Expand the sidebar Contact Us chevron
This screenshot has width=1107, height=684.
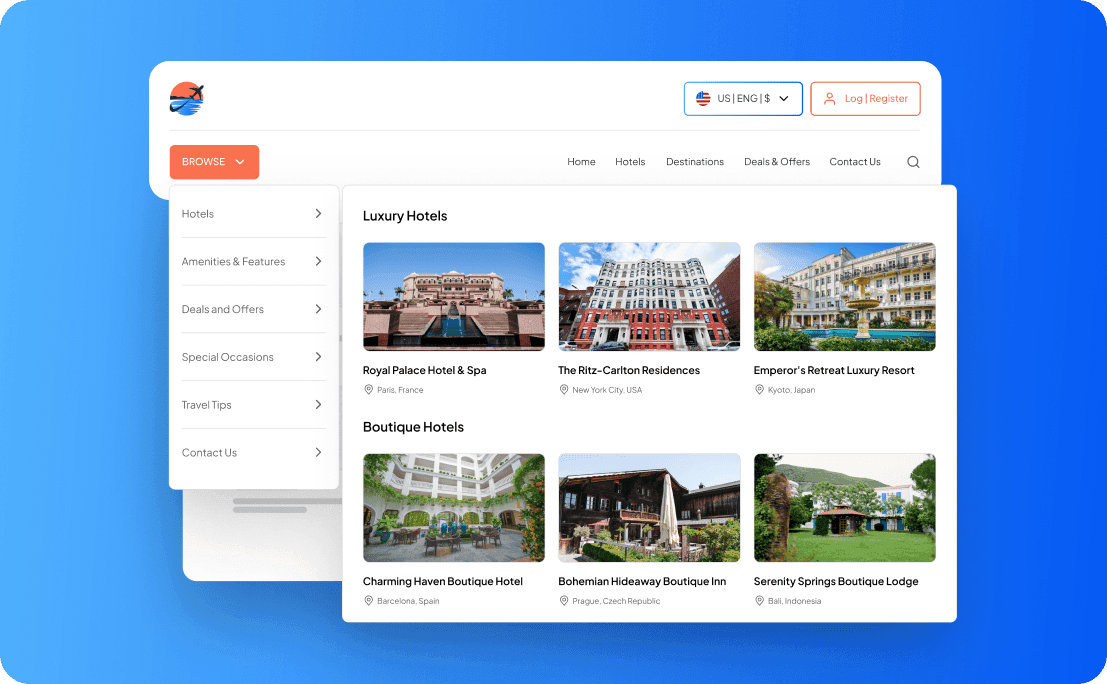[x=318, y=452]
